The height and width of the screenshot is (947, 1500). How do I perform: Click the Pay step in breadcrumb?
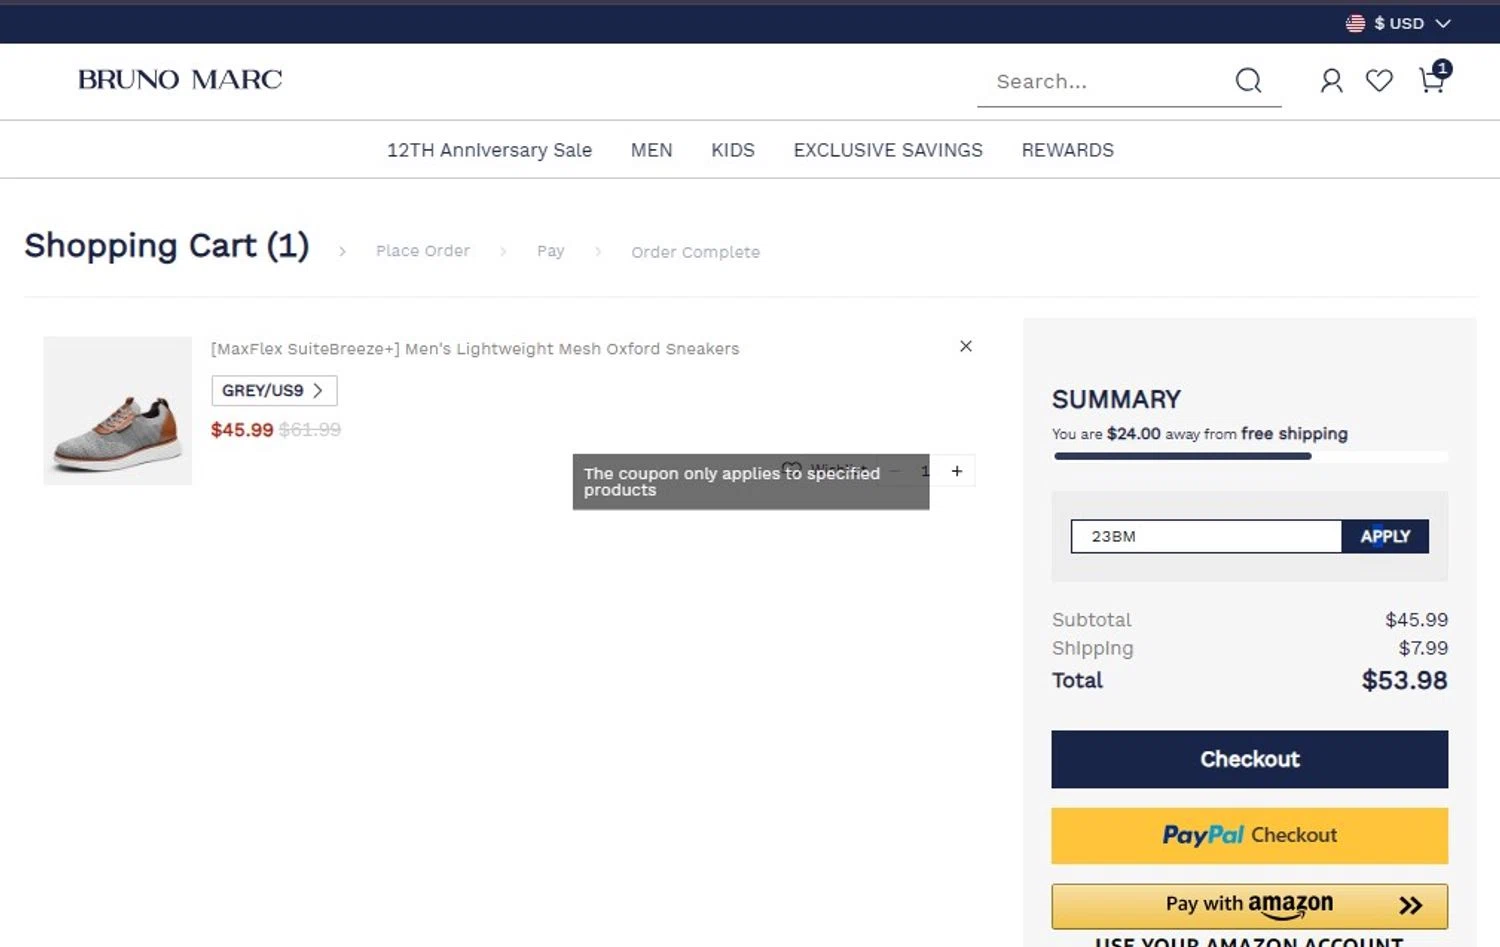(550, 251)
